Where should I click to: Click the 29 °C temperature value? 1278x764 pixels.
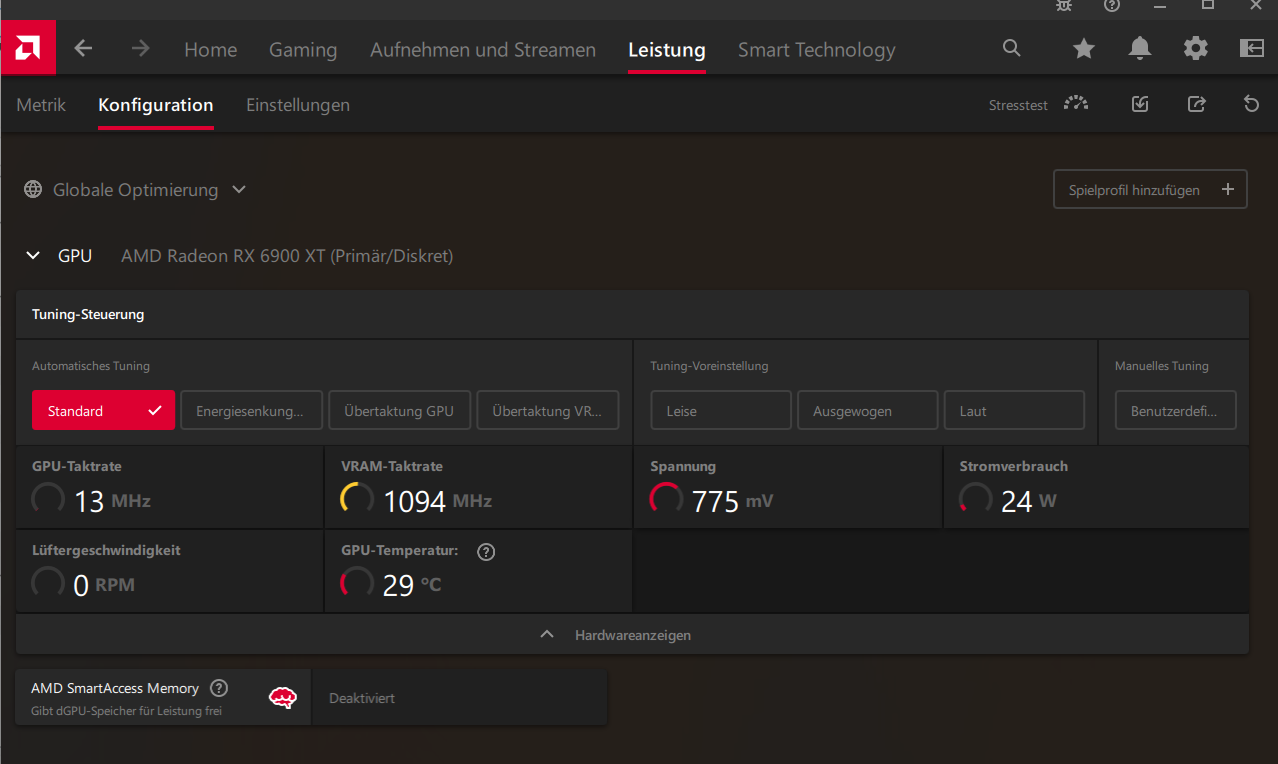(412, 584)
